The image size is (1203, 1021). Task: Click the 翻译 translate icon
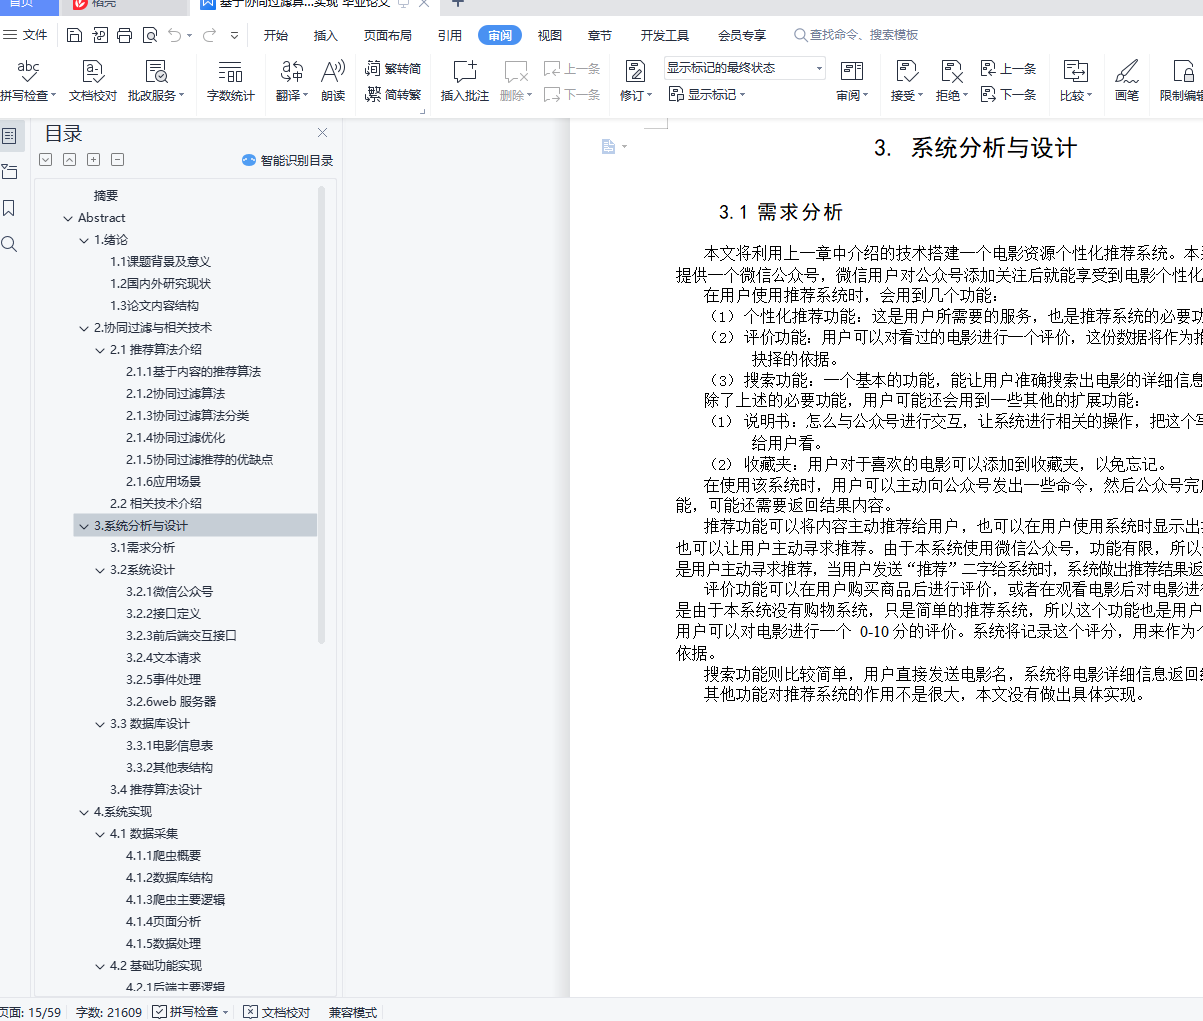coord(291,81)
